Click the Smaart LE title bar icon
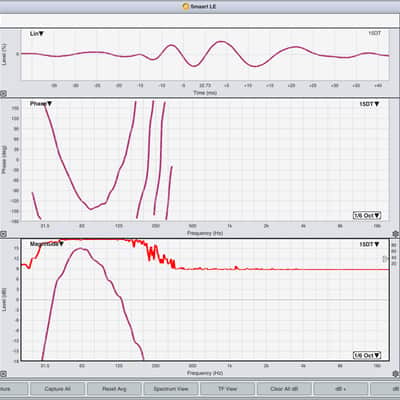This screenshot has height=400, width=400. tap(186, 6)
